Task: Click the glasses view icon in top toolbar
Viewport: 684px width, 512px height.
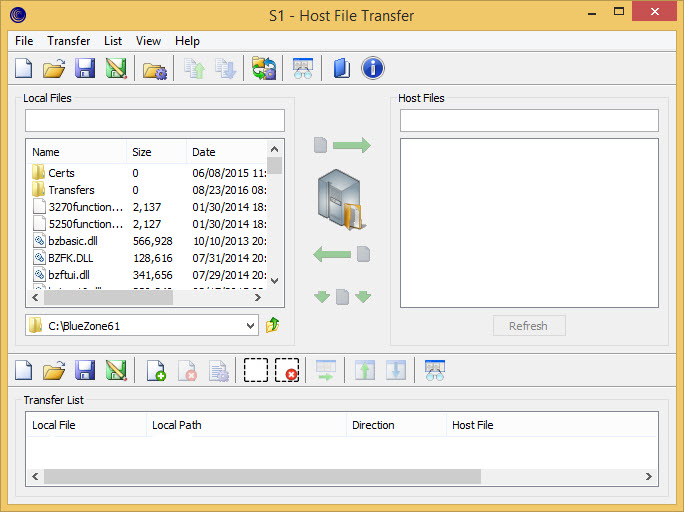Action: pyautogui.click(x=303, y=68)
